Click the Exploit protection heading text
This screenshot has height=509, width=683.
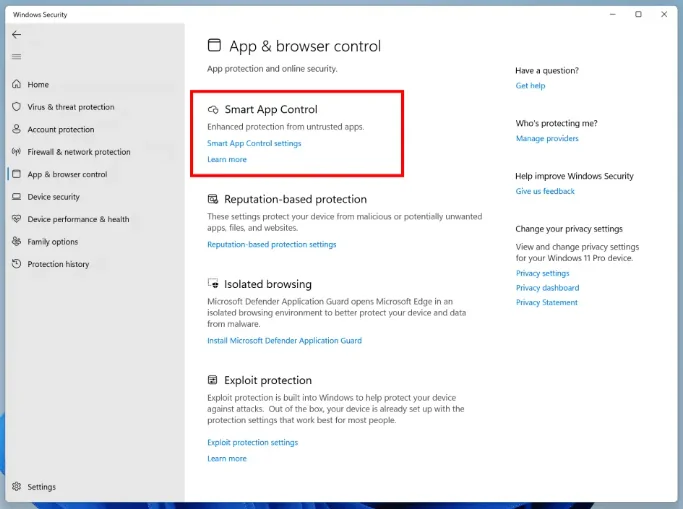[x=268, y=380]
